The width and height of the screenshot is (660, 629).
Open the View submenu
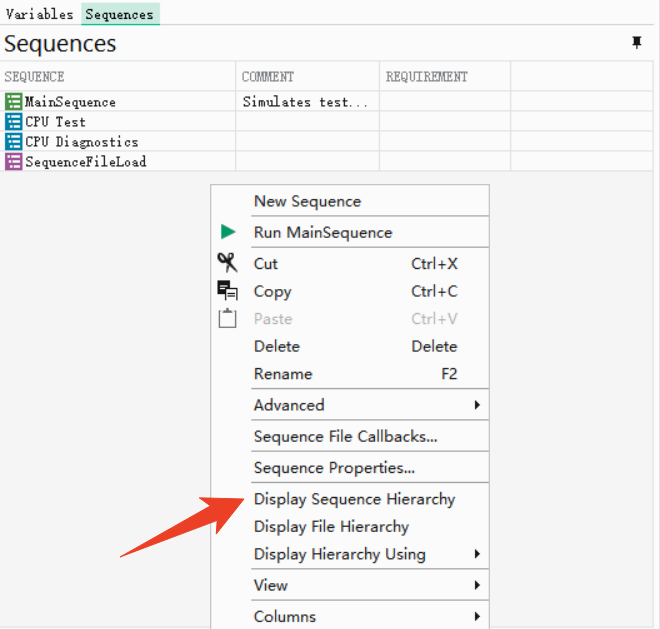point(271,585)
